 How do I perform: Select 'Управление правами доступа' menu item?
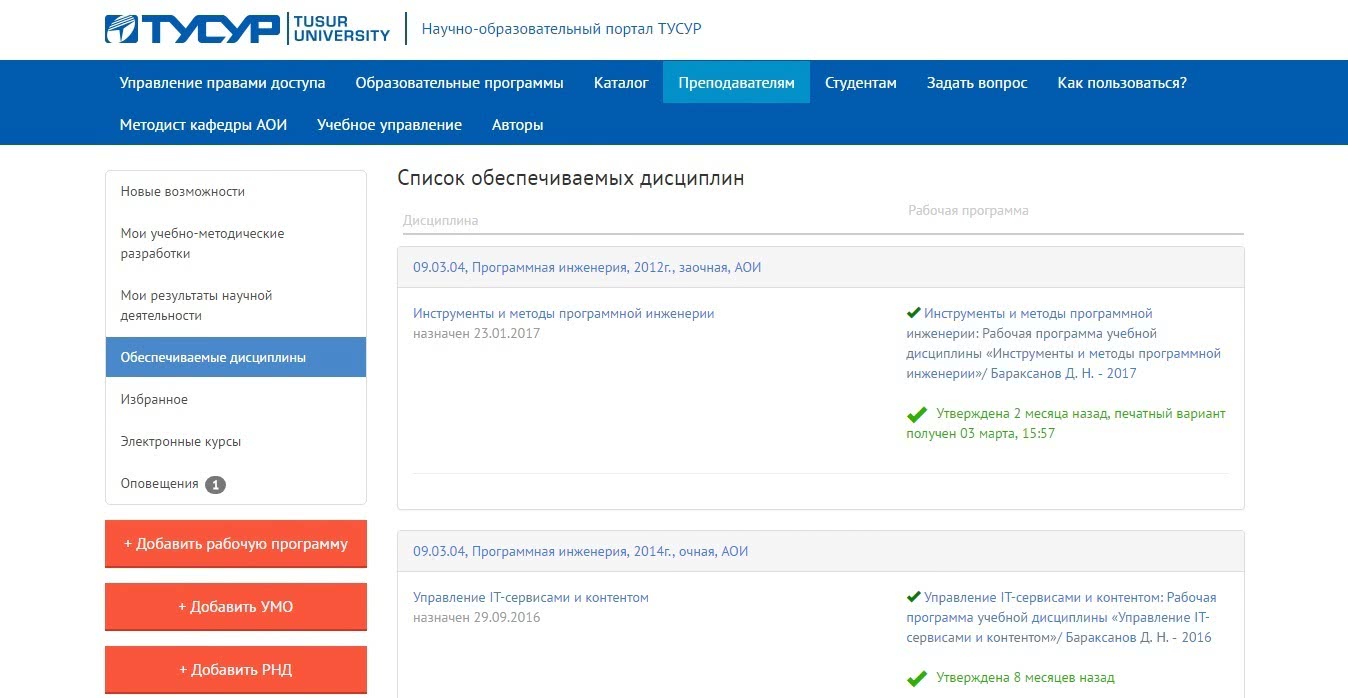(222, 83)
